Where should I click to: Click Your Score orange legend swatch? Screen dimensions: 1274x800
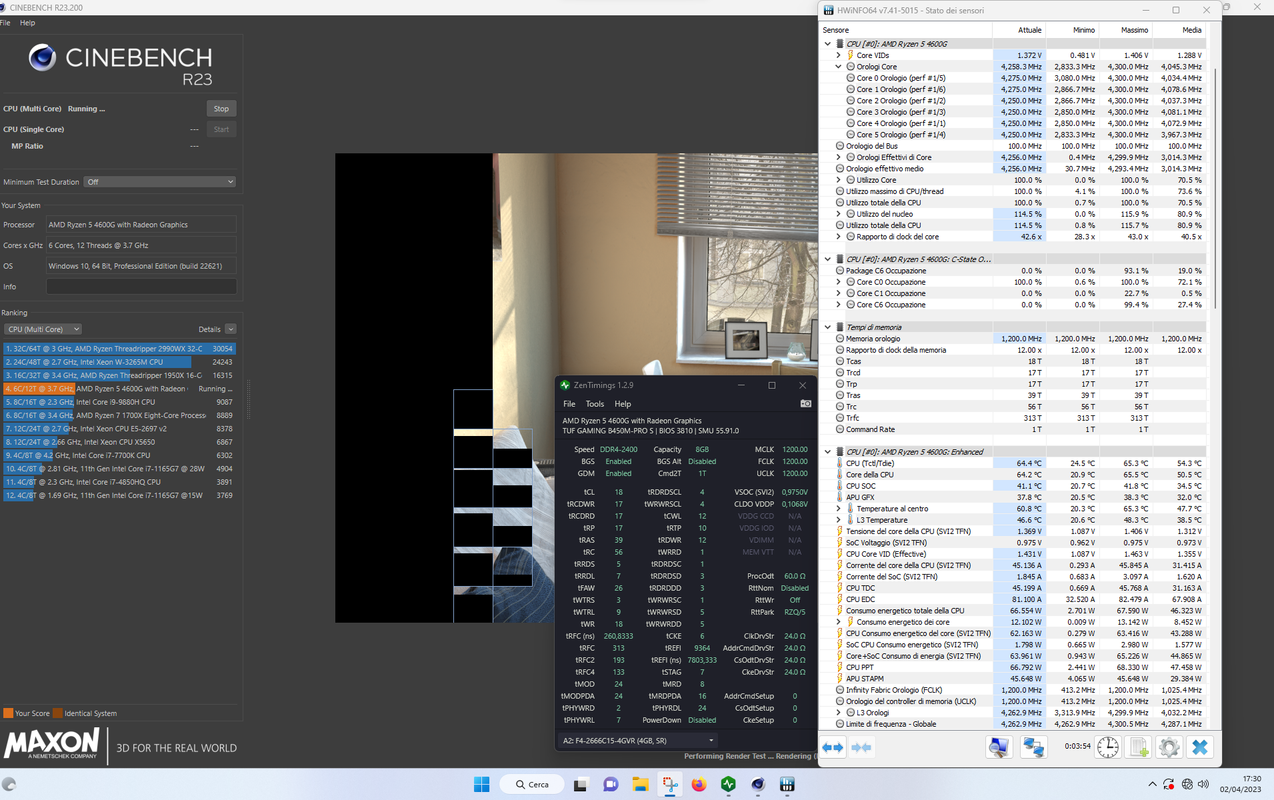coord(8,713)
